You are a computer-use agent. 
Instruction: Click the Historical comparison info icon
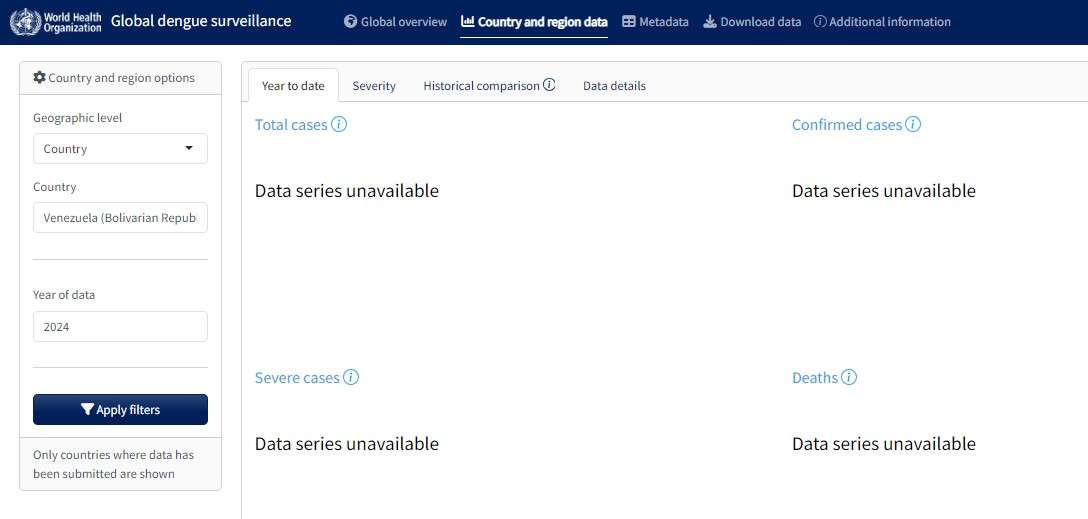(549, 86)
